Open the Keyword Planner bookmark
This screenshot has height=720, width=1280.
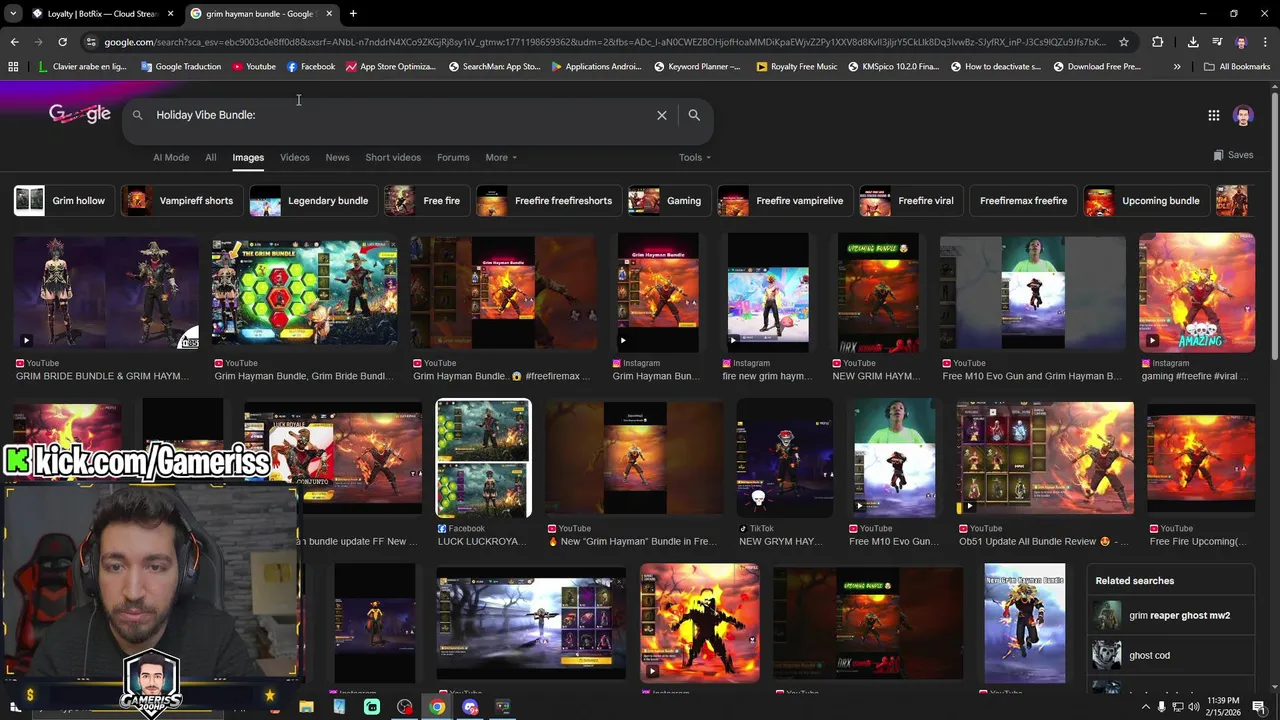click(x=697, y=67)
